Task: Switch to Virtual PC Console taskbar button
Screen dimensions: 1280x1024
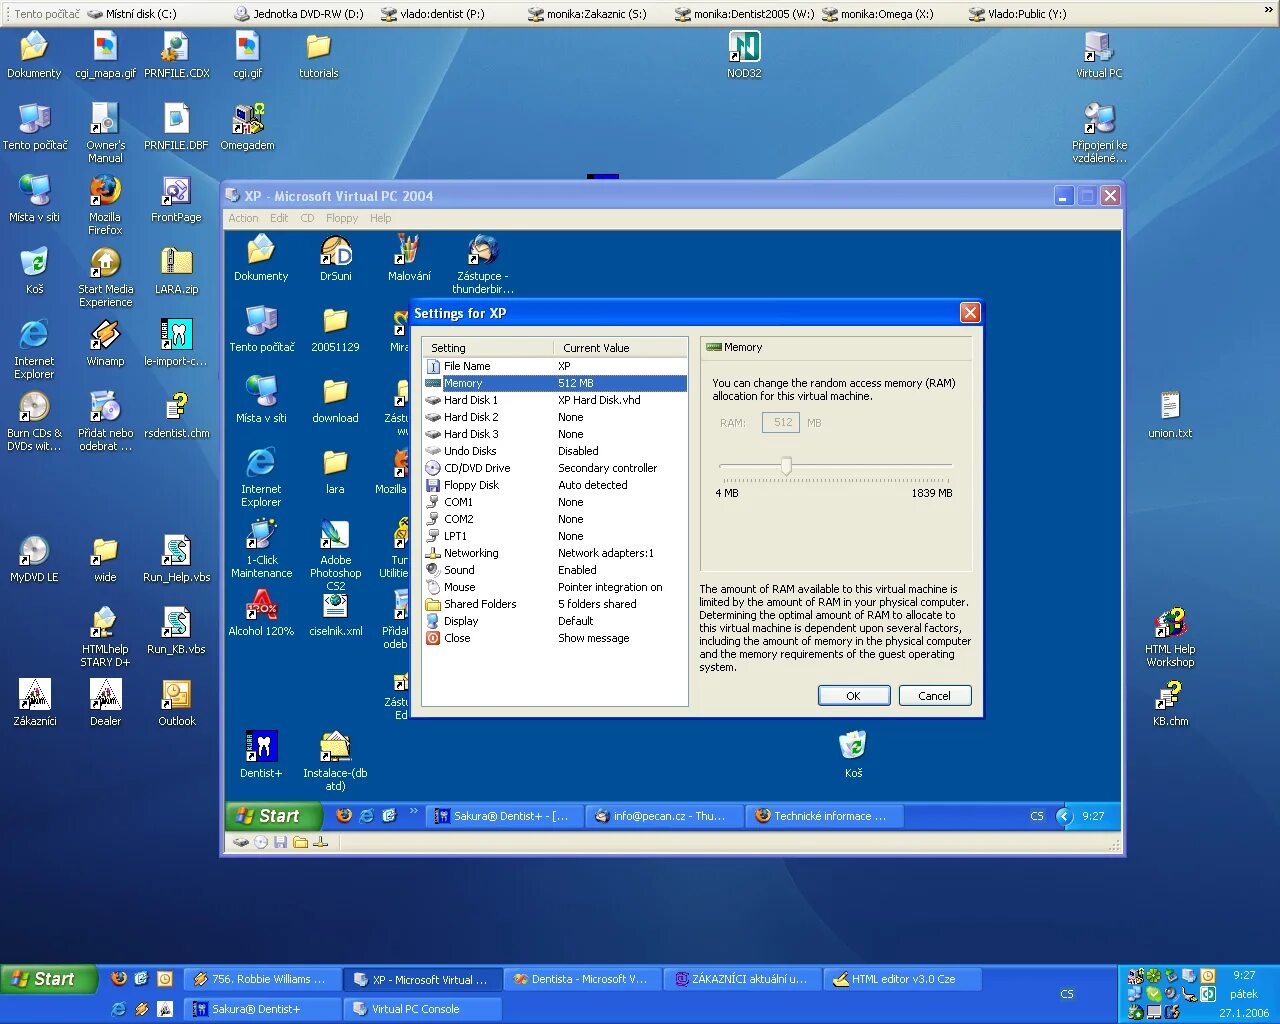Action: [x=422, y=1009]
